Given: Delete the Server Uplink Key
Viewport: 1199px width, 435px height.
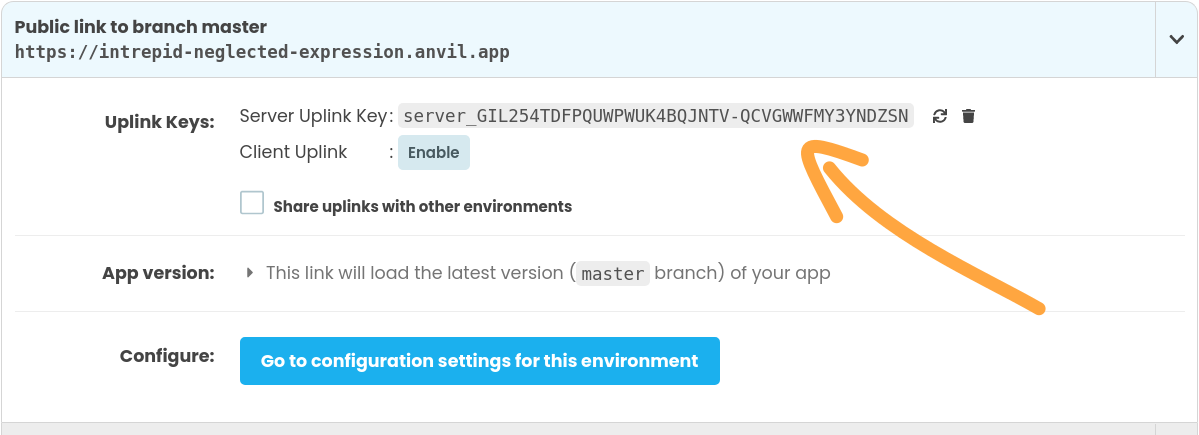Looking at the screenshot, I should pos(968,116).
